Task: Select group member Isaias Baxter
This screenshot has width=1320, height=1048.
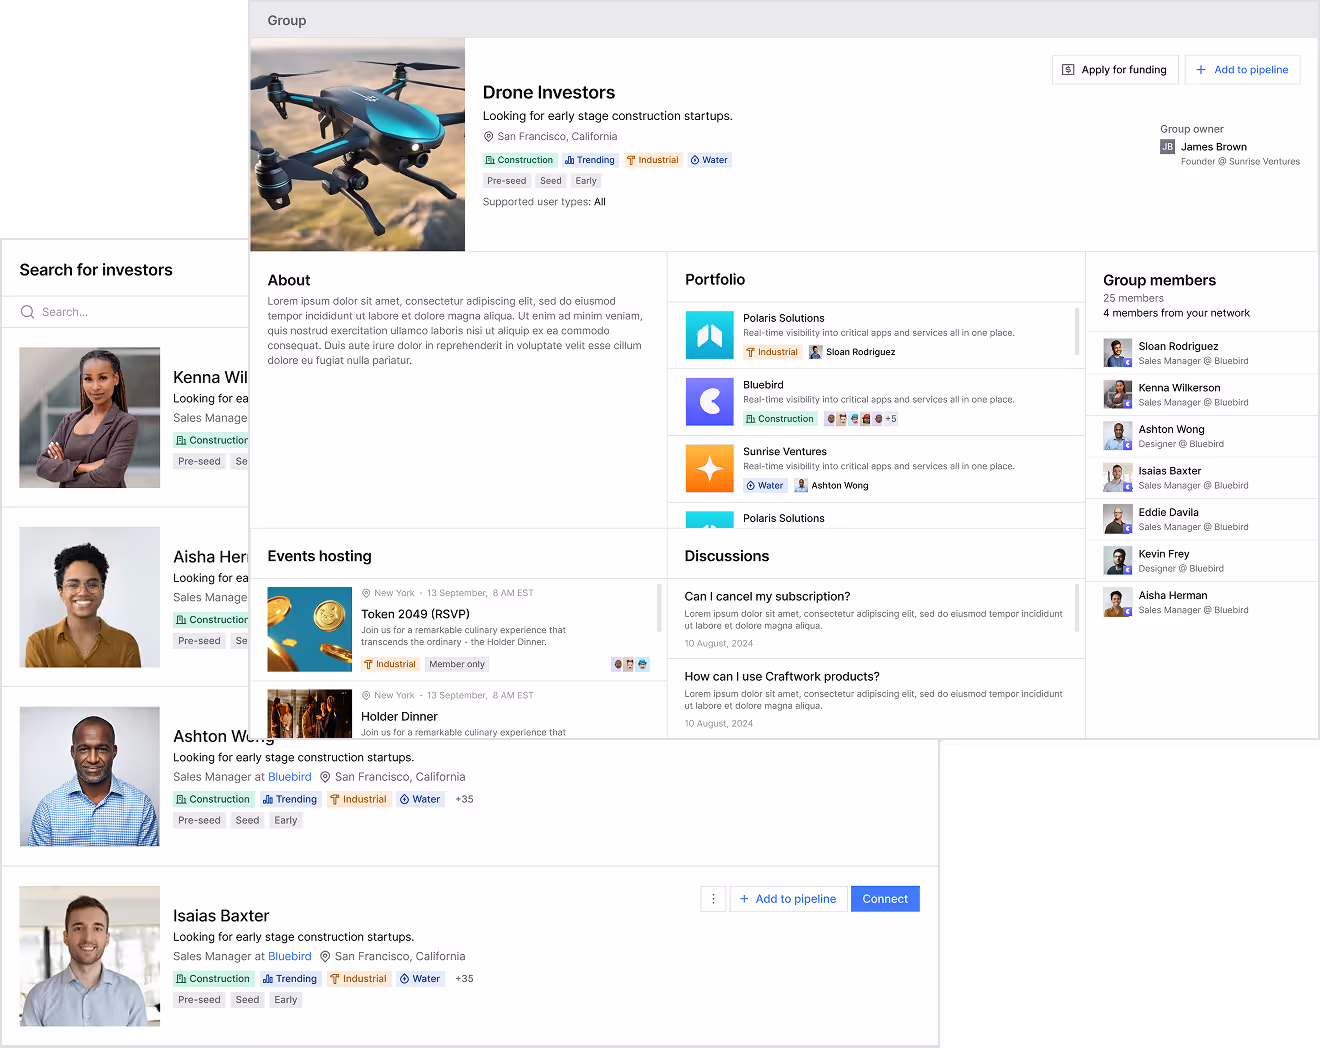Action: coord(1201,478)
